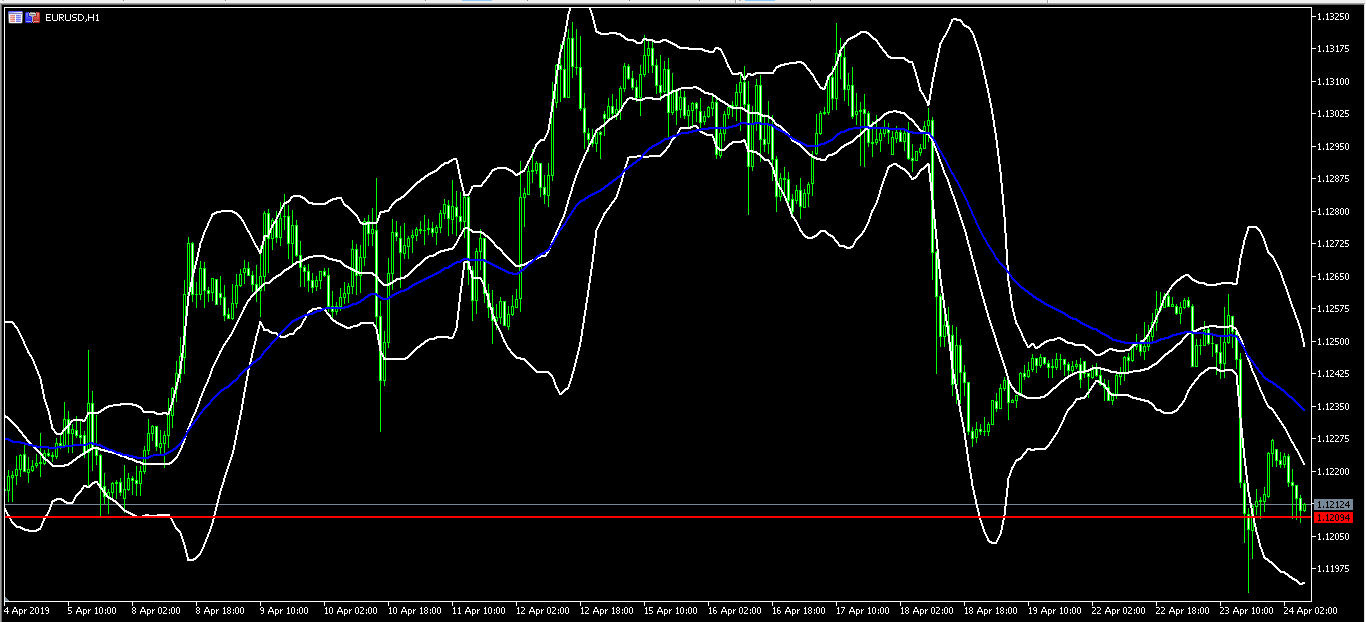Image resolution: width=1366 pixels, height=622 pixels.
Task: Select the EURUSD,H1 chart title
Action: 72,18
